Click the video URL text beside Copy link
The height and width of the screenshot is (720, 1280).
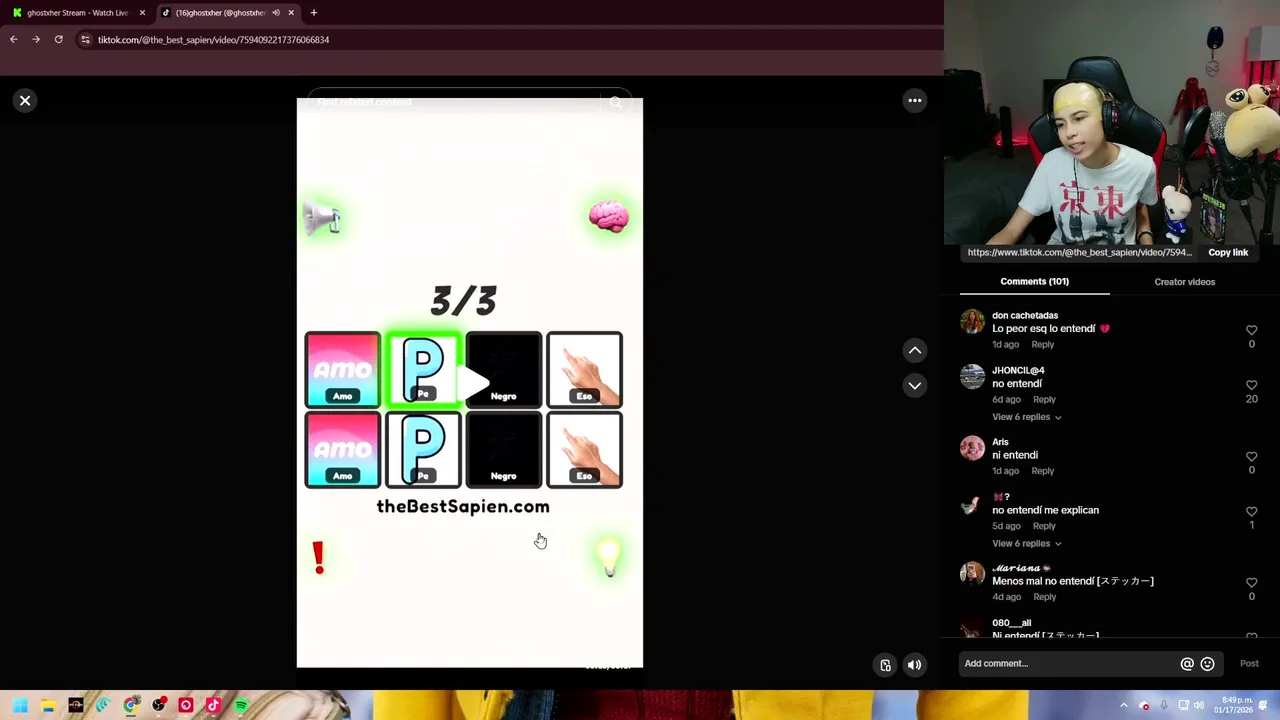coord(1079,253)
